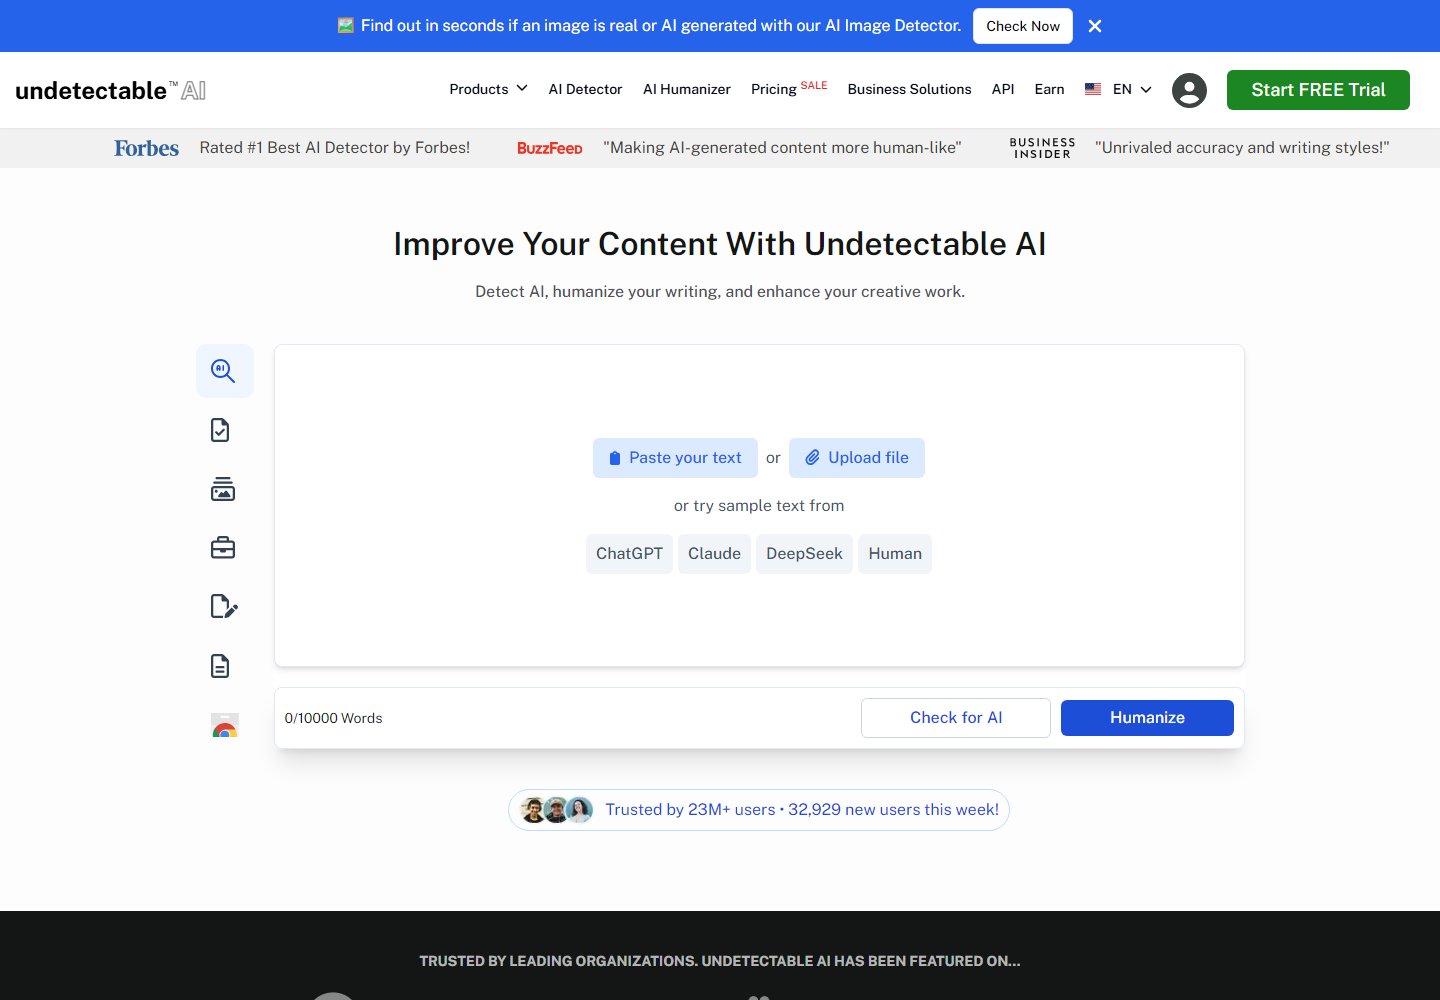Click the Trusted by 23M+ users badge
This screenshot has height=1000, width=1440.
(x=759, y=810)
